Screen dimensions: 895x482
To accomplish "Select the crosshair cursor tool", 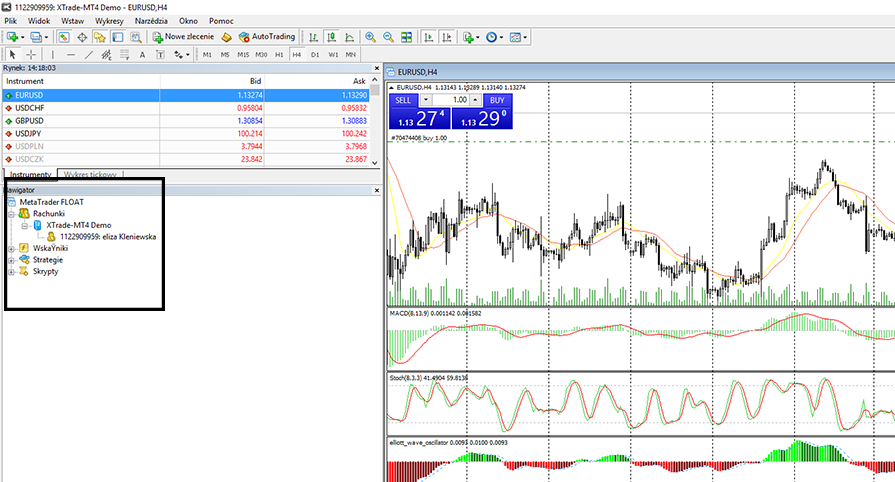I will pos(31,54).
